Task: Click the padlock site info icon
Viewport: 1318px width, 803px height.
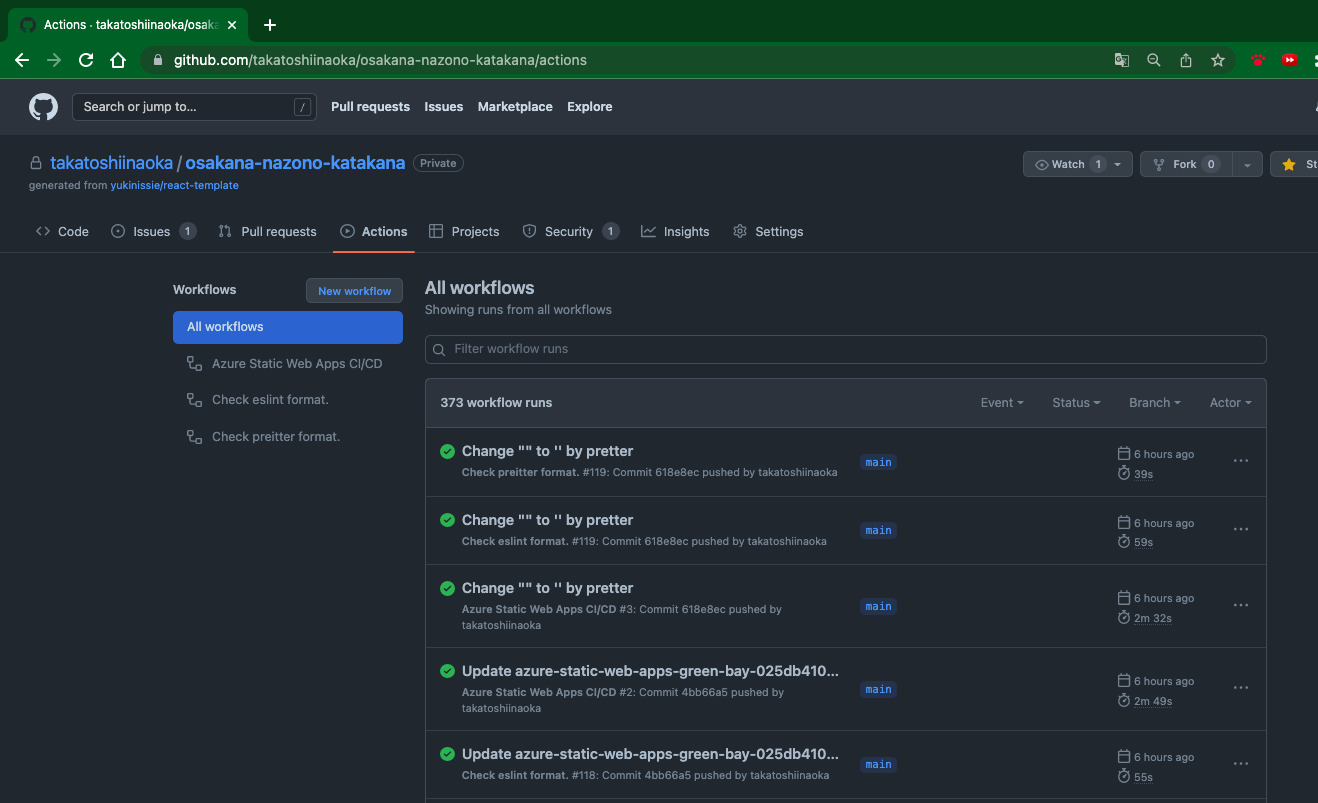Action: pos(157,60)
